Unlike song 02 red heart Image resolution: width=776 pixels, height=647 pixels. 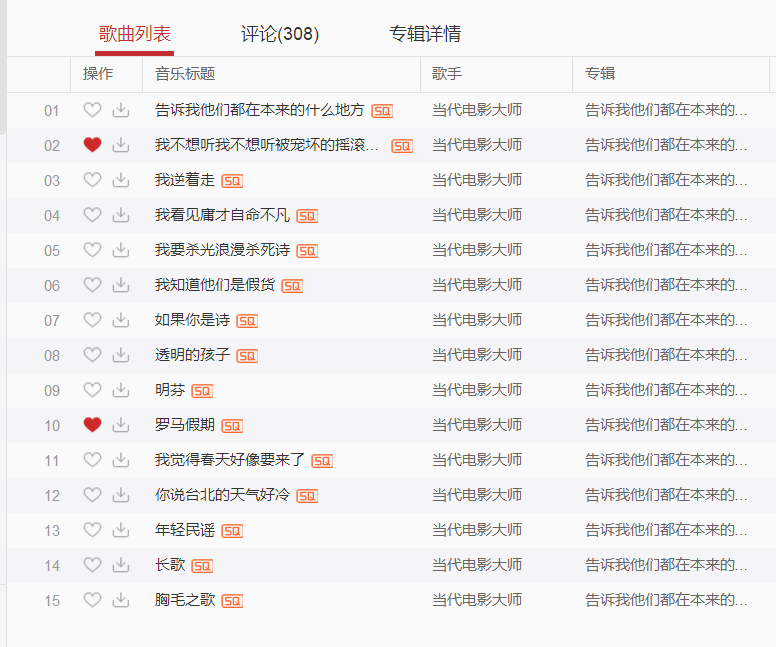pyautogui.click(x=92, y=145)
